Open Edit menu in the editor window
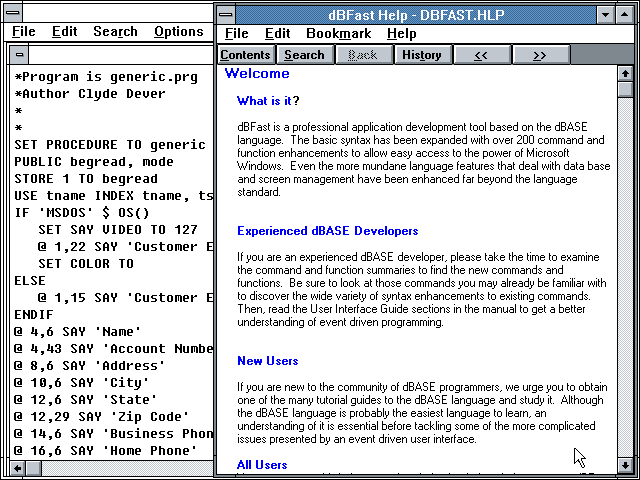This screenshot has height=480, width=640. tap(64, 31)
